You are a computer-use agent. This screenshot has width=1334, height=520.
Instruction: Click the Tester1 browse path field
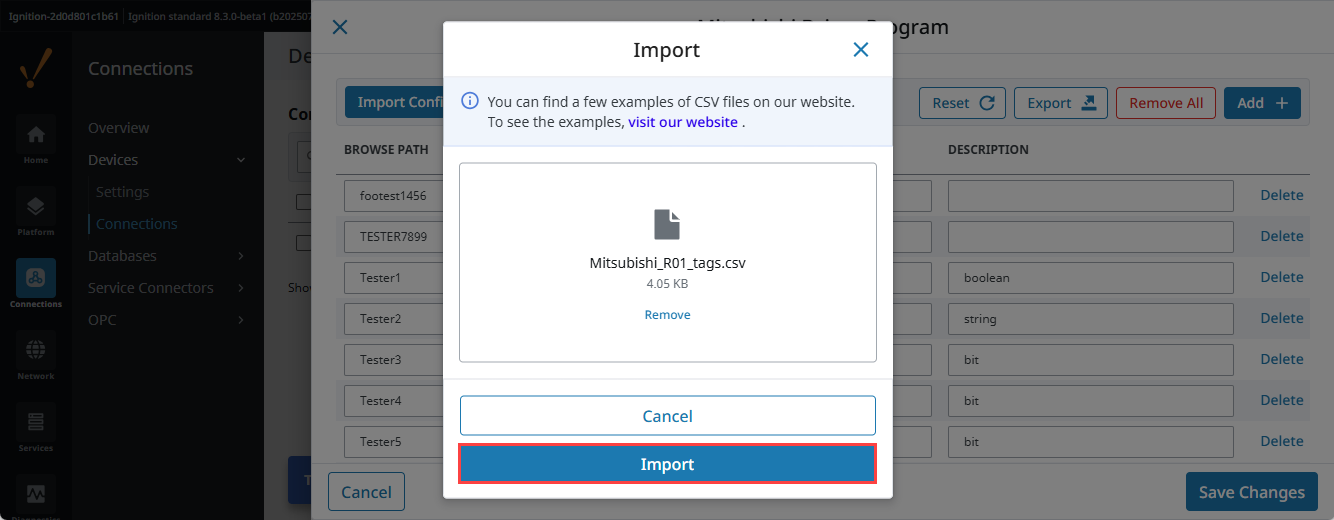click(x=394, y=278)
